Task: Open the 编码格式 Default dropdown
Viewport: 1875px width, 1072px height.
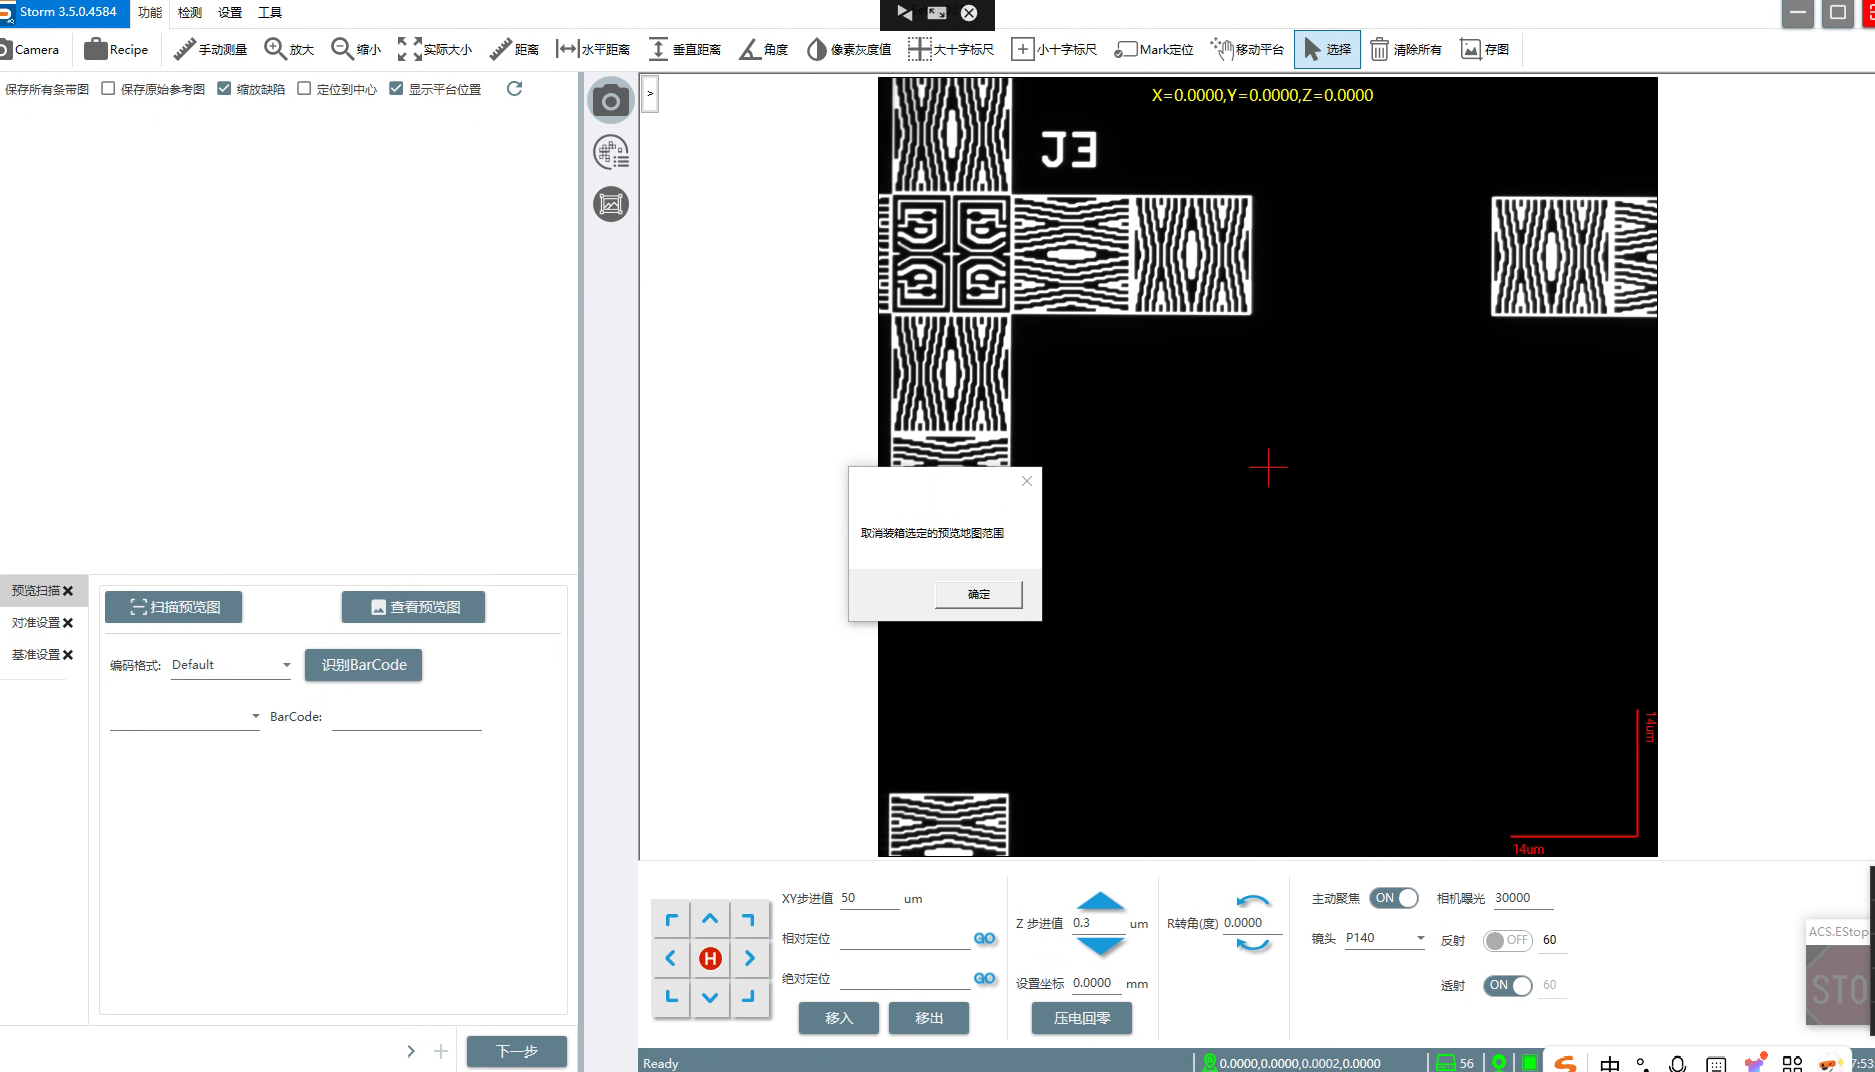Action: tap(230, 665)
